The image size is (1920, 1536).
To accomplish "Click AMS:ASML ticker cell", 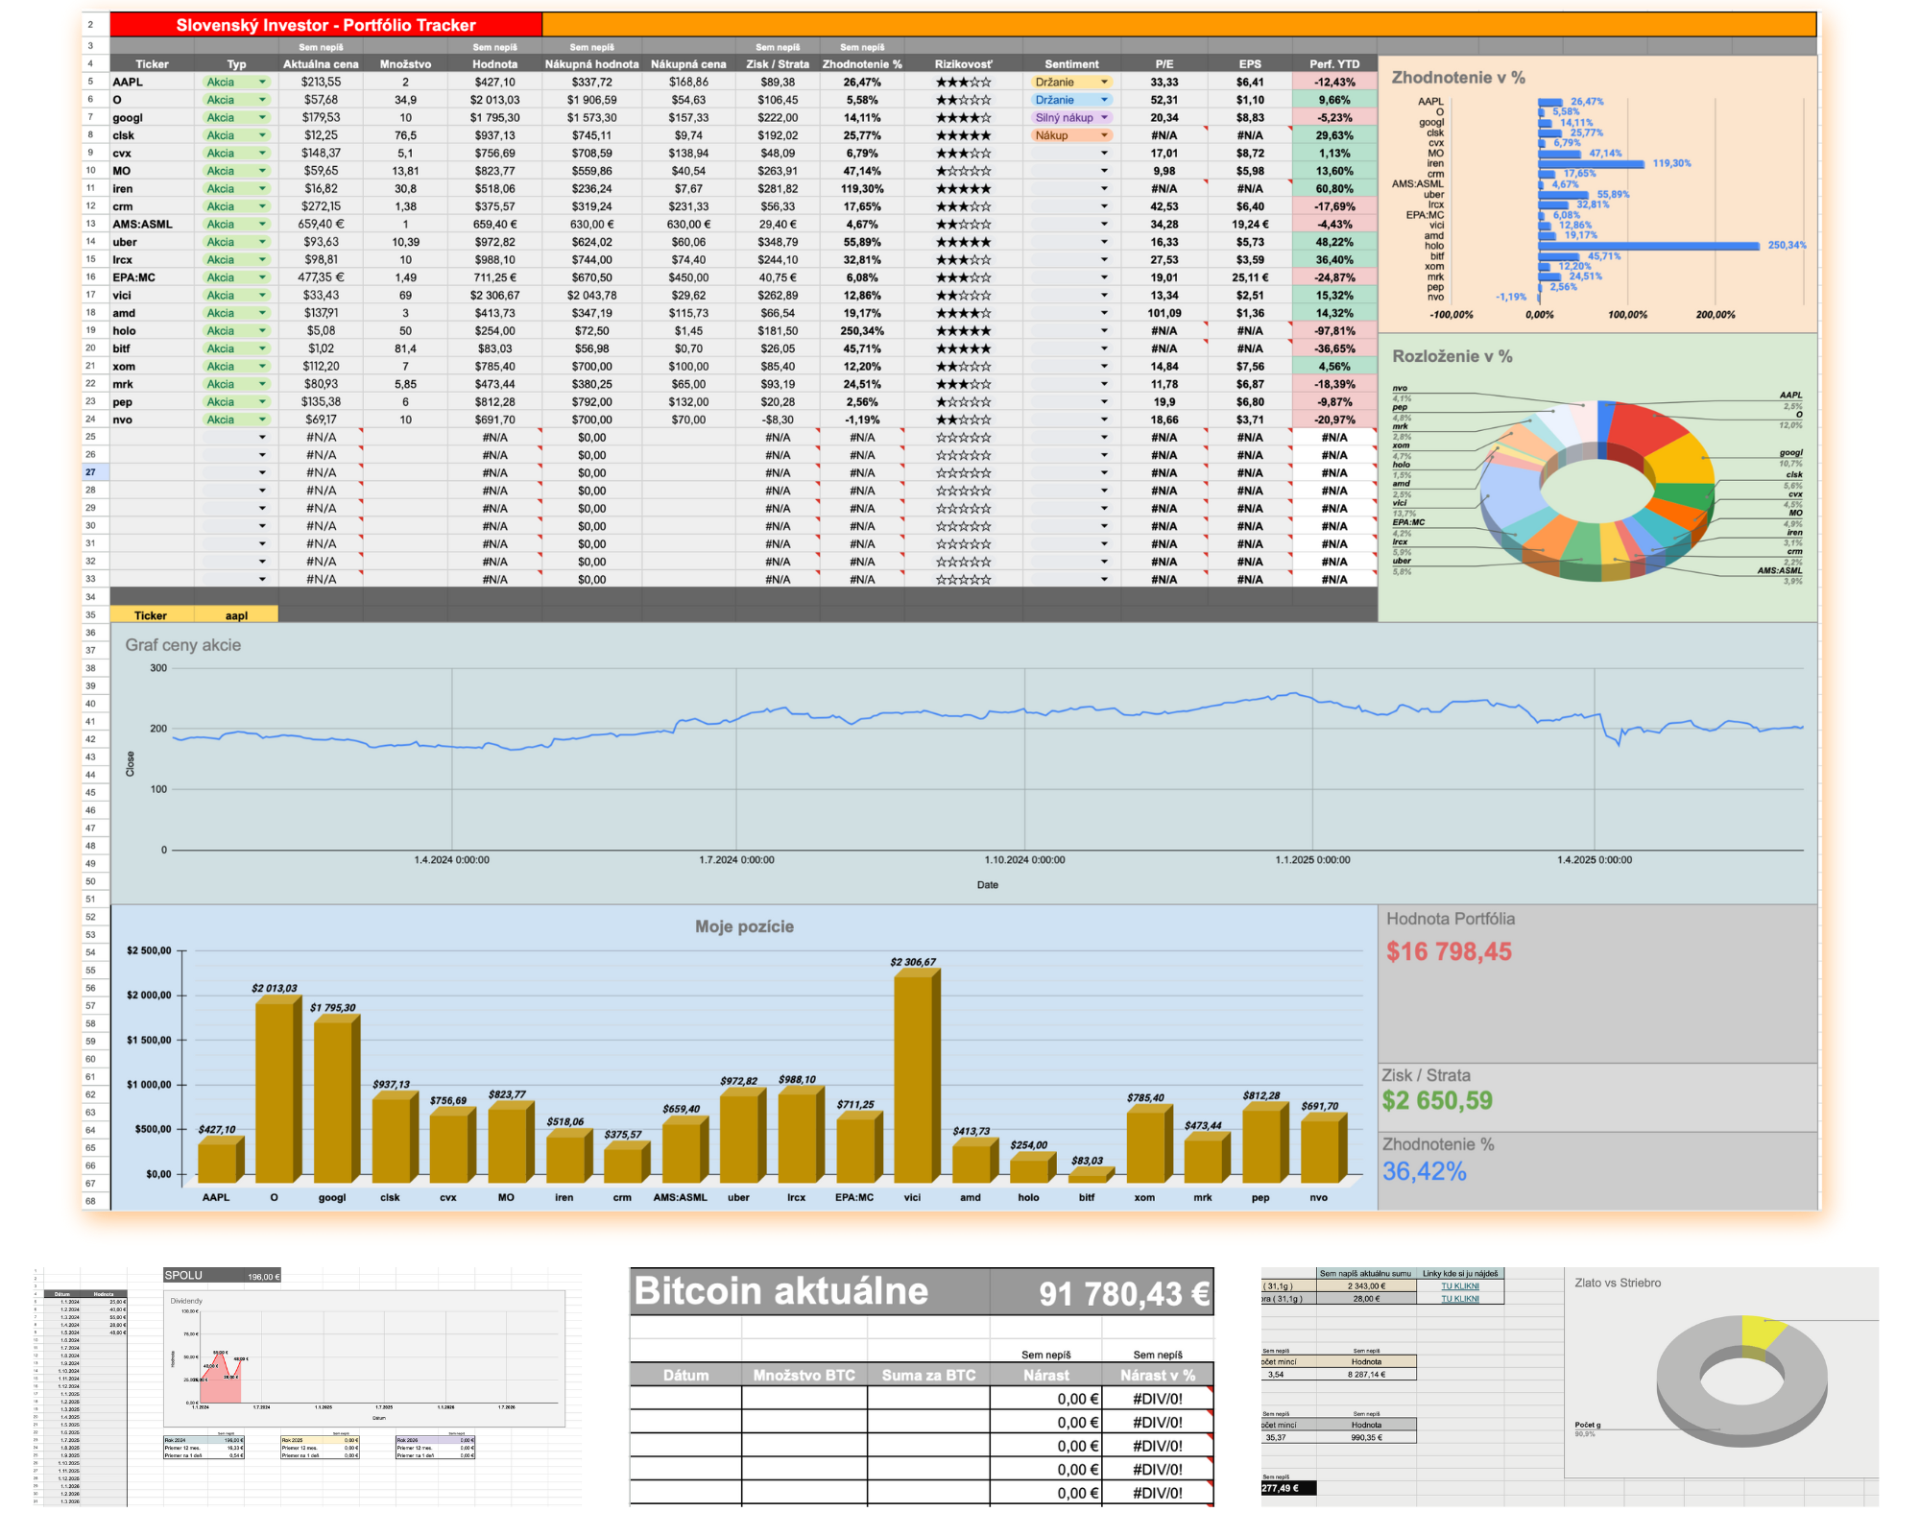I will tap(152, 224).
